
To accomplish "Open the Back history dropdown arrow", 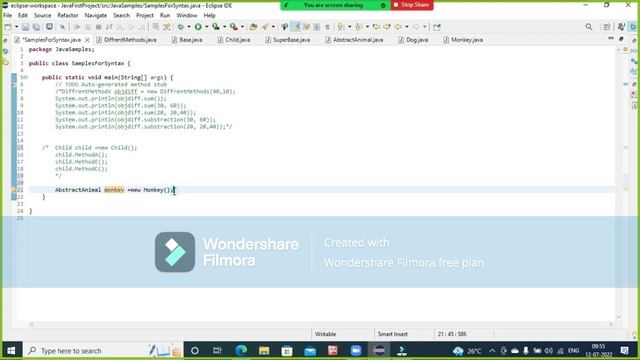I will [407, 27].
